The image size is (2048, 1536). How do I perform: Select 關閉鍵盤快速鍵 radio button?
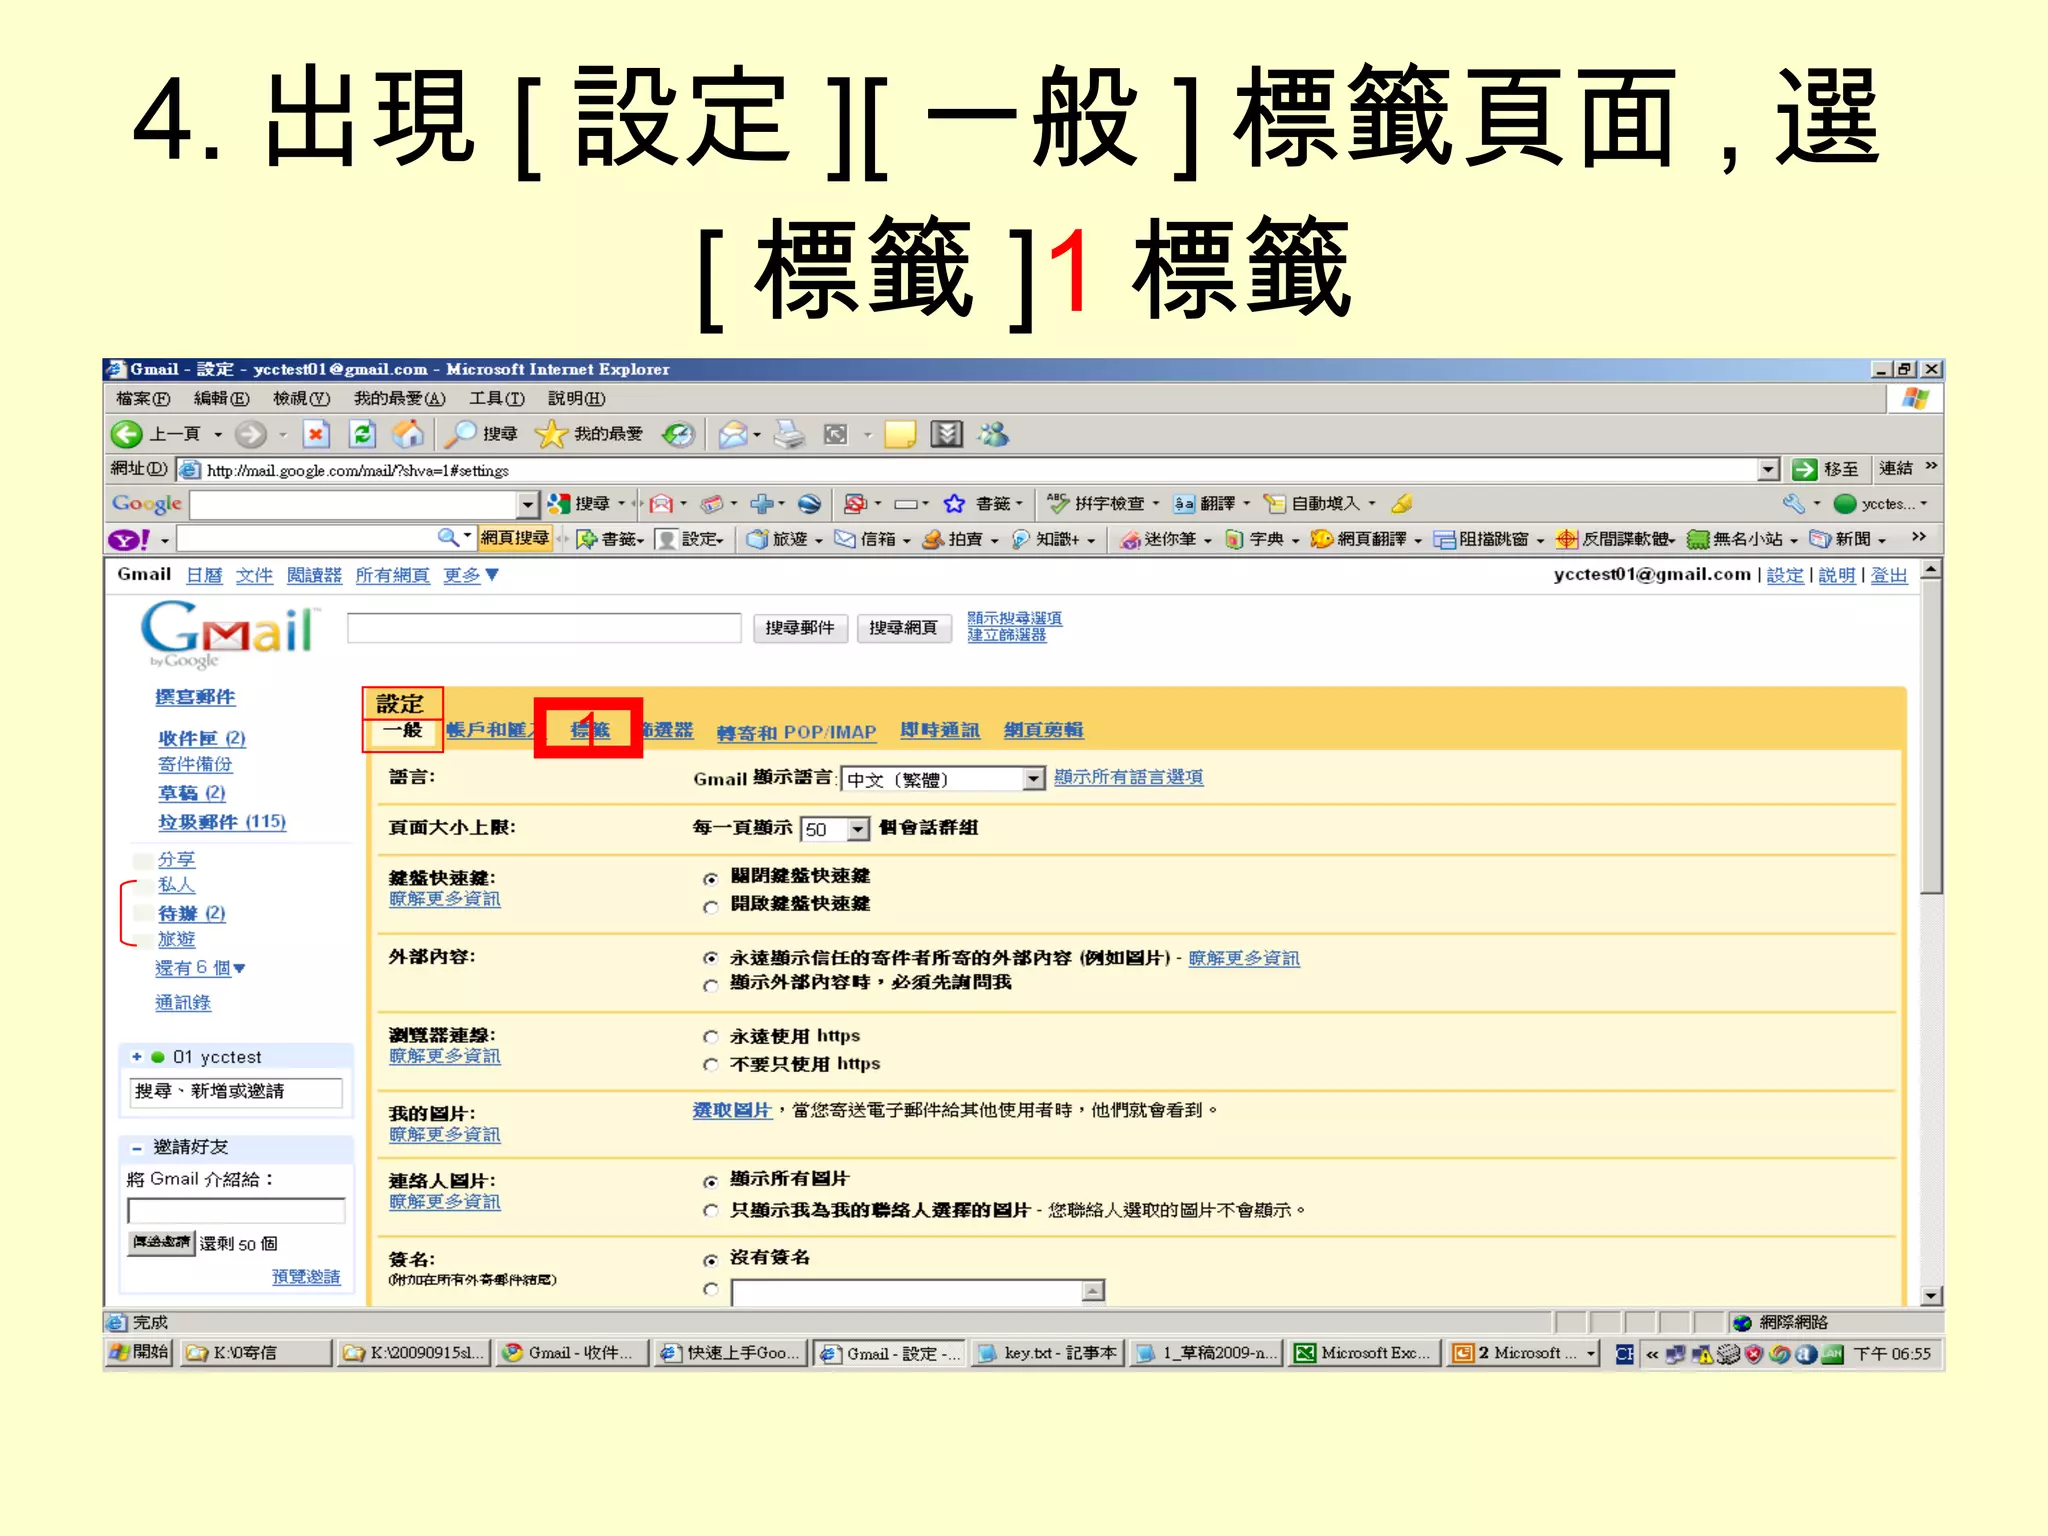(711, 879)
